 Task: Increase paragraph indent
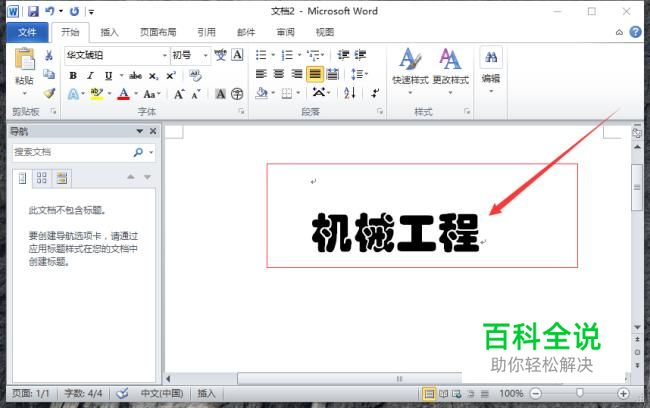pos(360,55)
